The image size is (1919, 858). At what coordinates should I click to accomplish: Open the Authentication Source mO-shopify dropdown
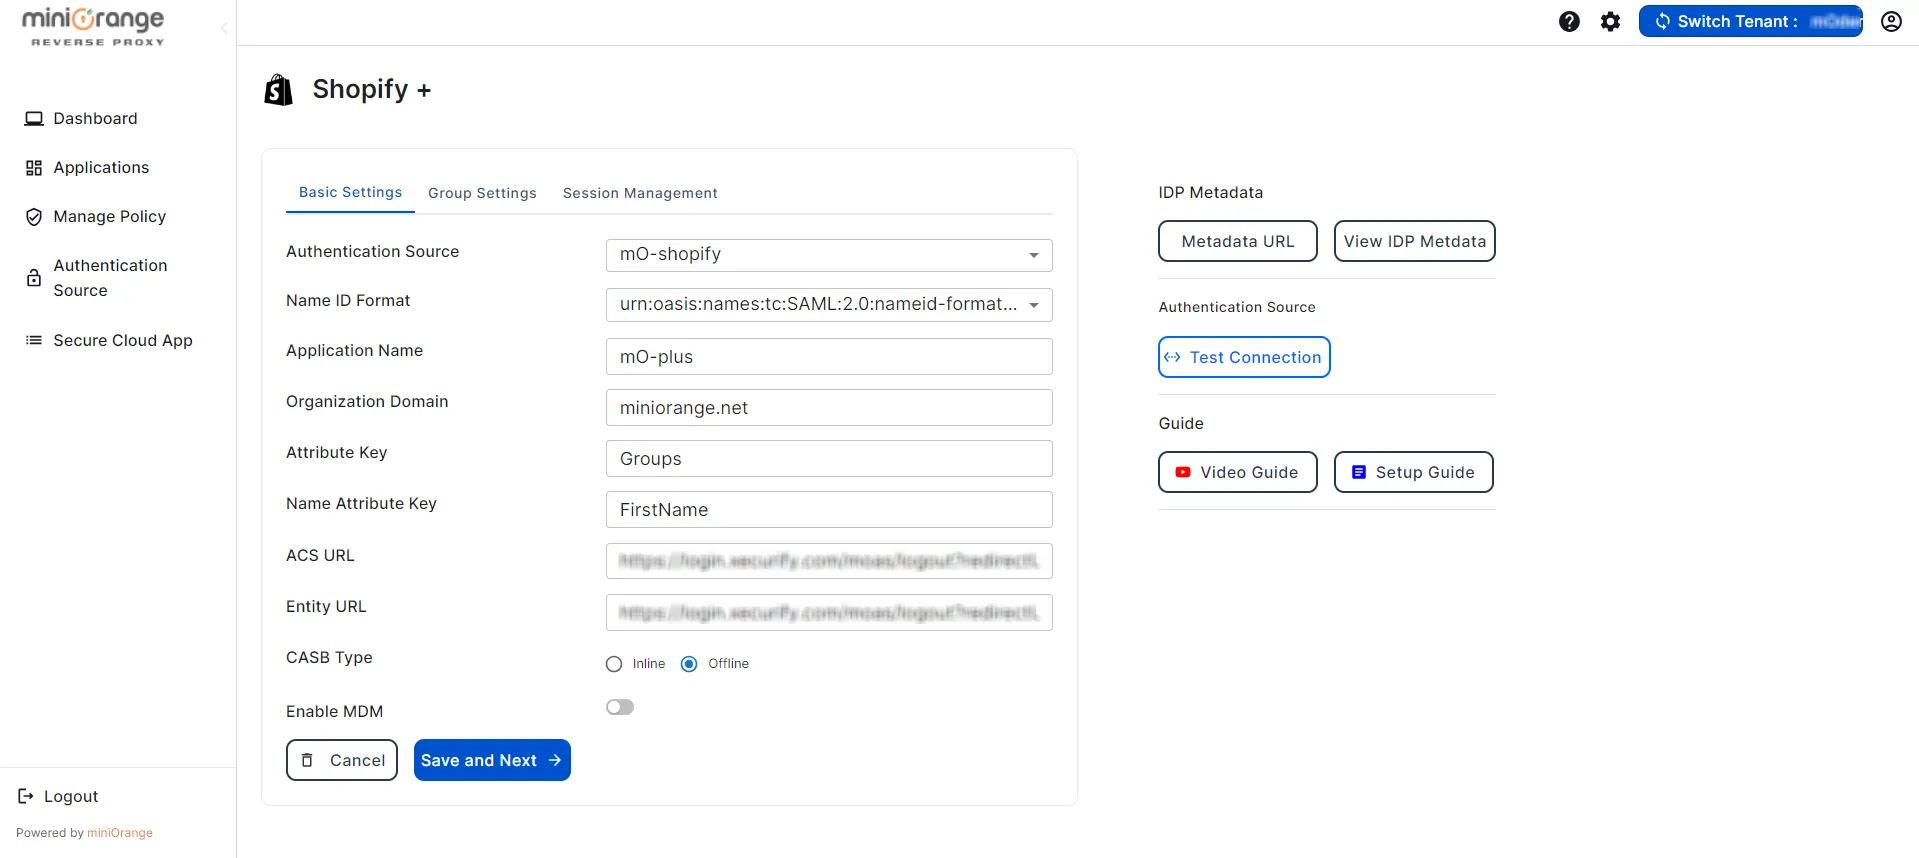(829, 255)
